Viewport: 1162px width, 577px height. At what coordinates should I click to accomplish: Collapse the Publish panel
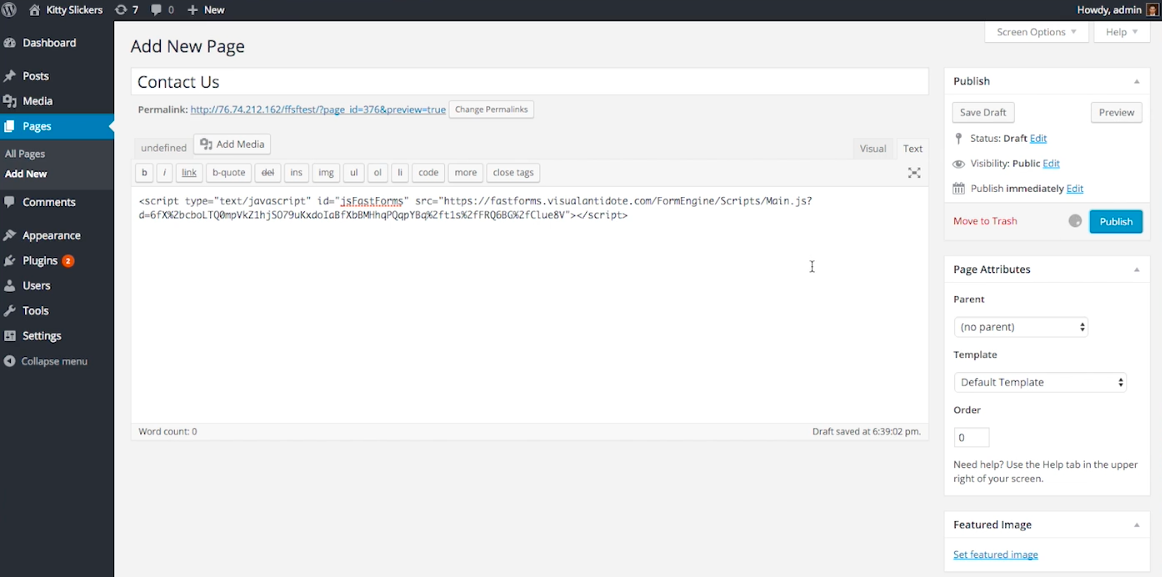point(1136,81)
